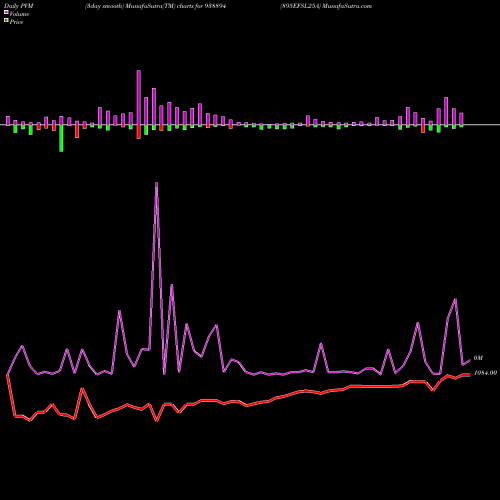
Task: Click the longest green downward bar
Action: [x=61, y=138]
